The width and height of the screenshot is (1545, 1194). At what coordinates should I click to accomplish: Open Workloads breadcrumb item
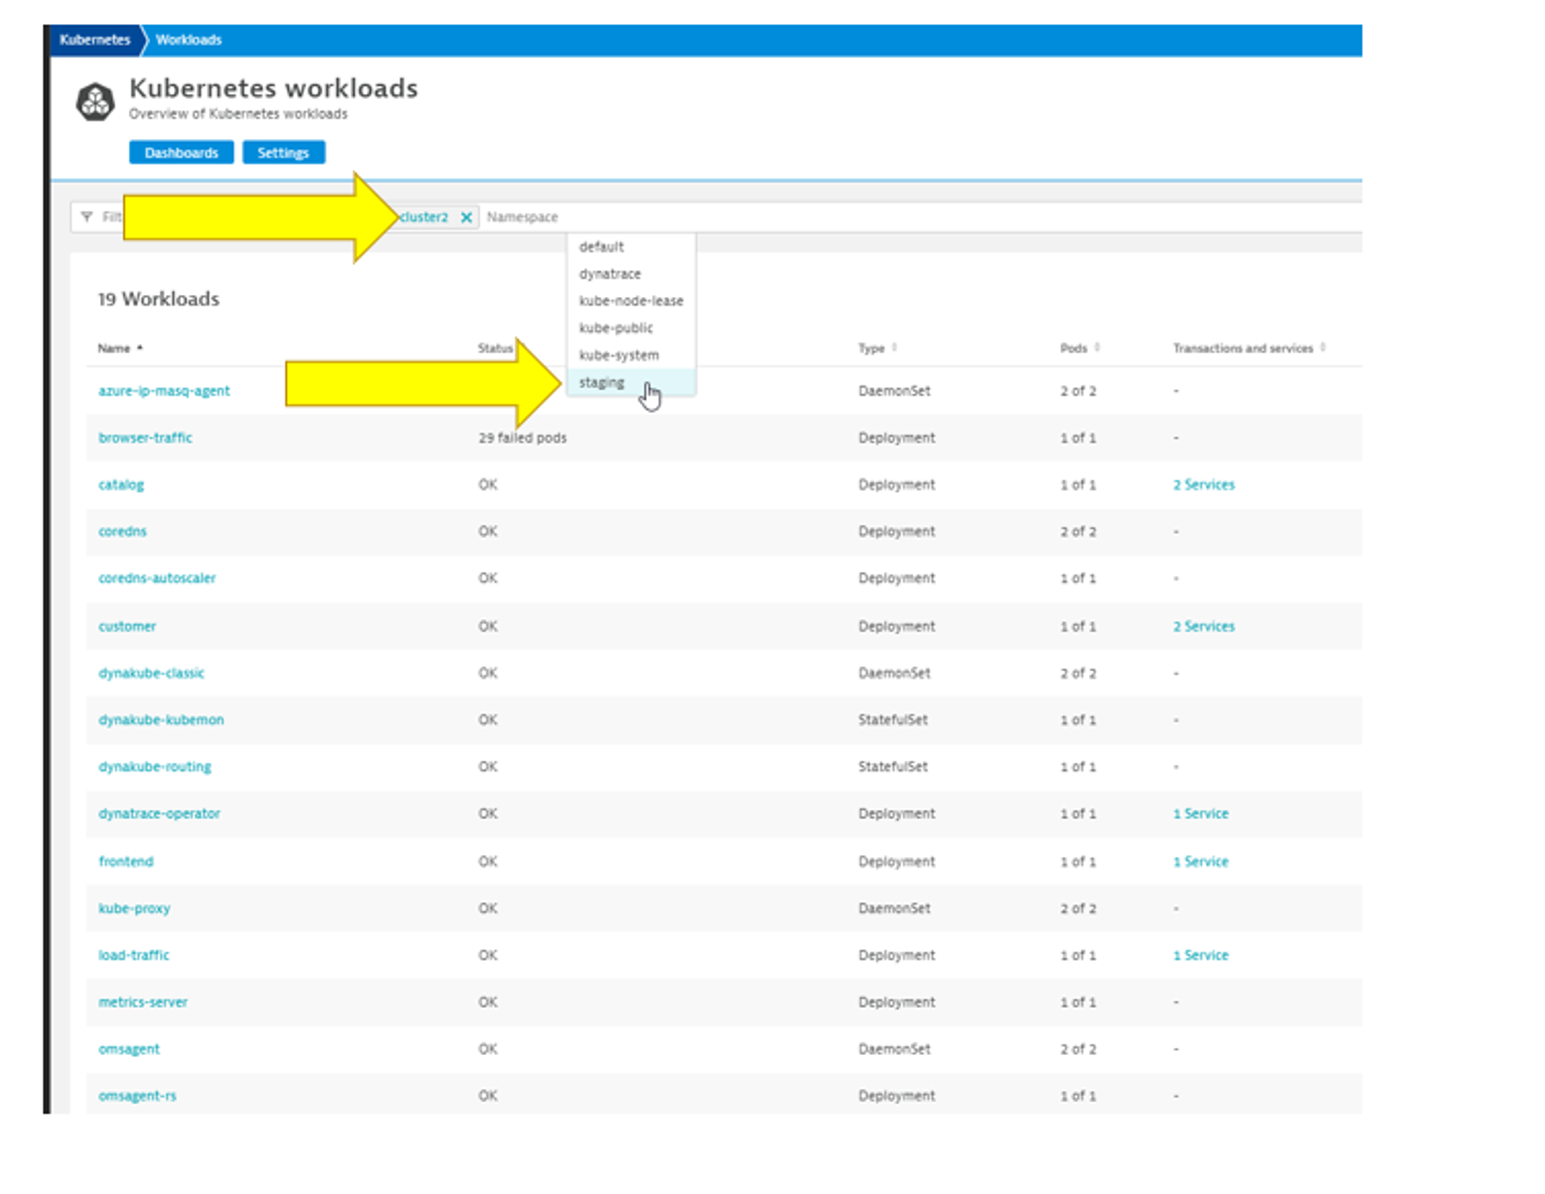pyautogui.click(x=188, y=40)
